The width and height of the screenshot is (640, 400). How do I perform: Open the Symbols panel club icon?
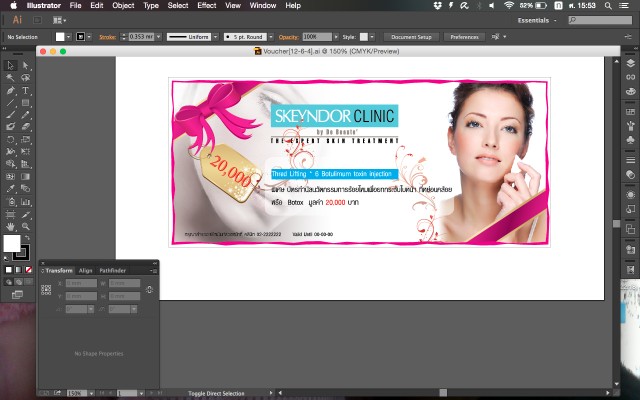pos(631,140)
